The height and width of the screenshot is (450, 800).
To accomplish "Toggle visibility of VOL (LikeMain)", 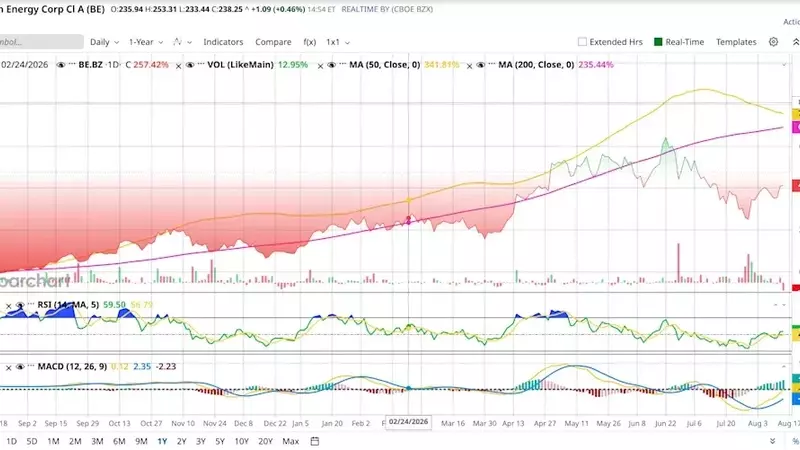I will tap(190, 65).
